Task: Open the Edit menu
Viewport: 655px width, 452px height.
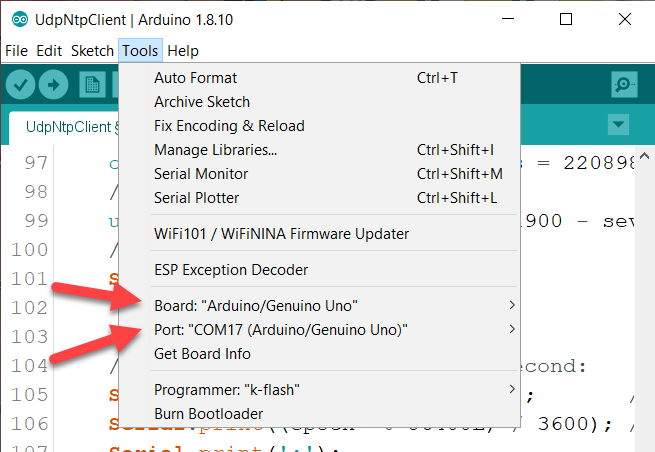Action: [49, 51]
